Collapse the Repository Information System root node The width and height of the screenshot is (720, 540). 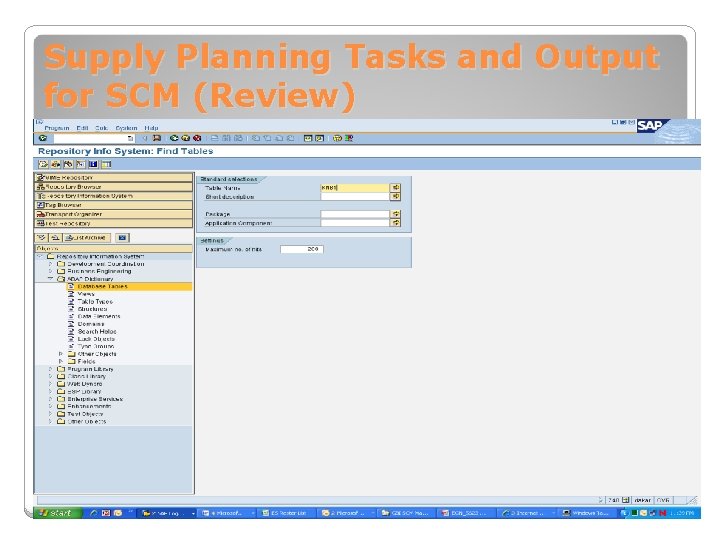point(40,256)
